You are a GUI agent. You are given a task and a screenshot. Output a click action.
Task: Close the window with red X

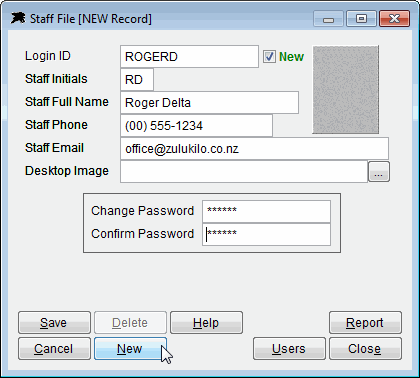[x=395, y=19]
